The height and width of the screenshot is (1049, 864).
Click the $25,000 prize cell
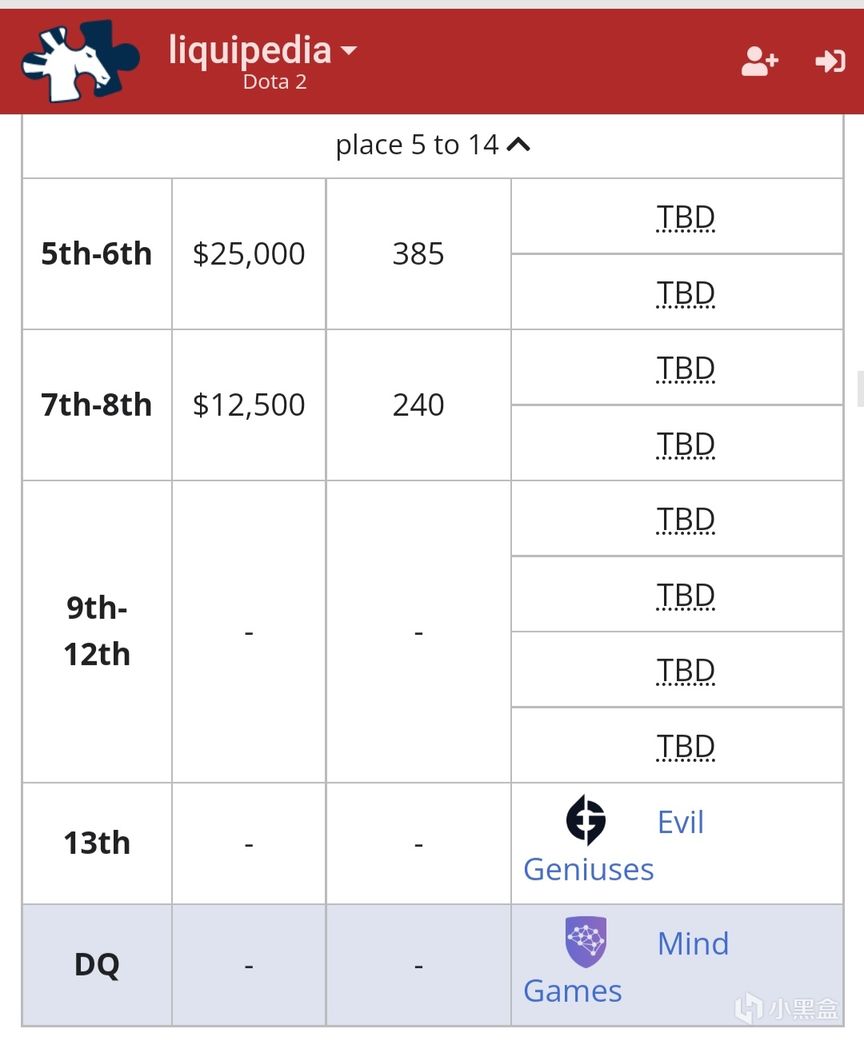pos(249,254)
